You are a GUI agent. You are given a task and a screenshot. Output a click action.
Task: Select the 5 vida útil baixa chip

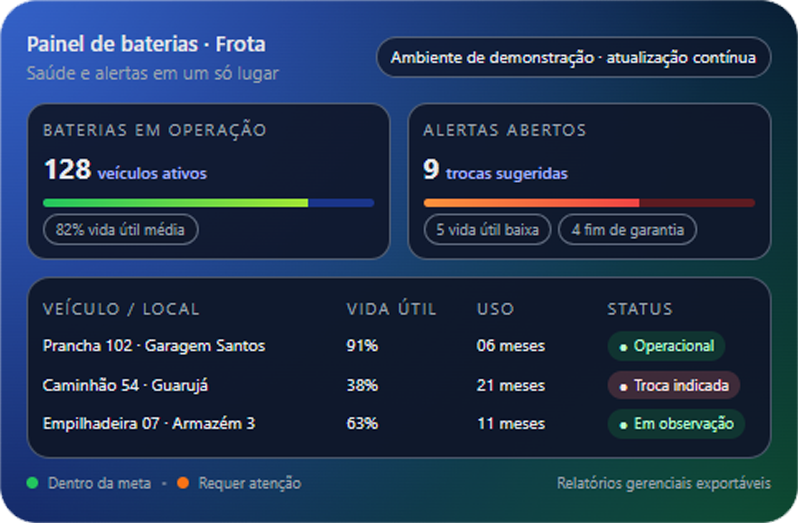[488, 230]
